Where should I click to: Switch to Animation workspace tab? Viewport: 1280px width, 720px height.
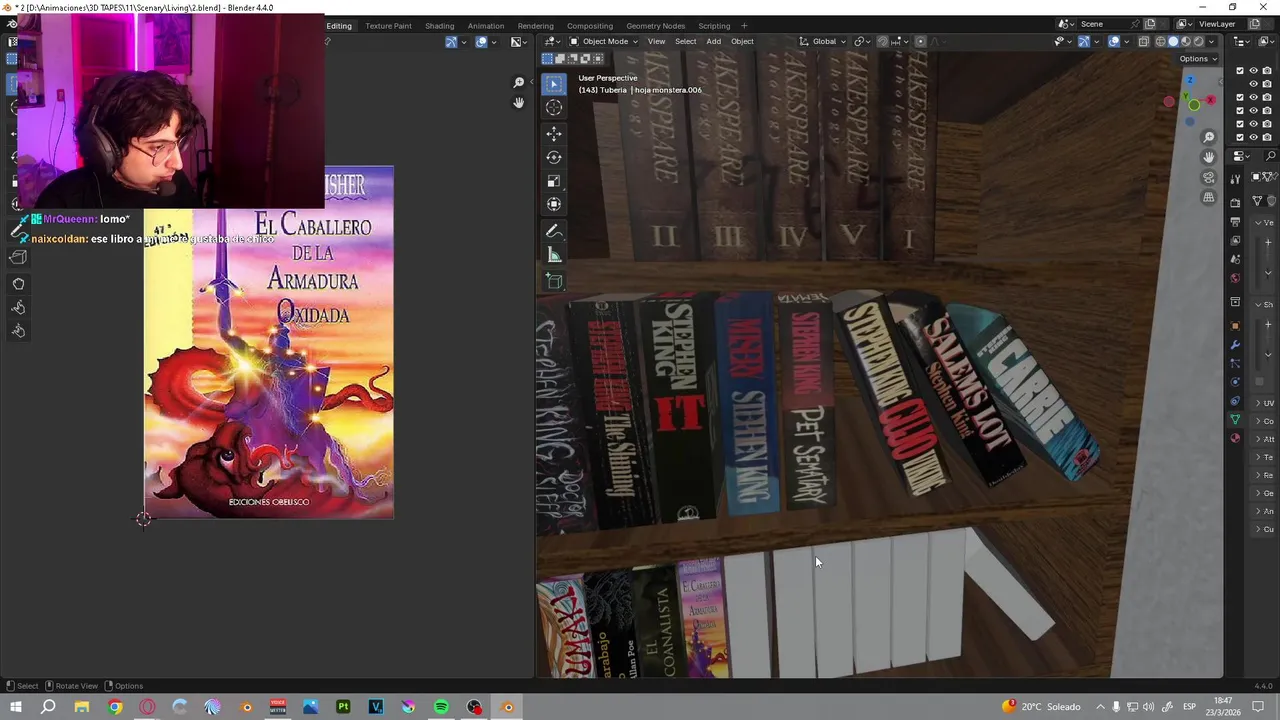tap(486, 25)
